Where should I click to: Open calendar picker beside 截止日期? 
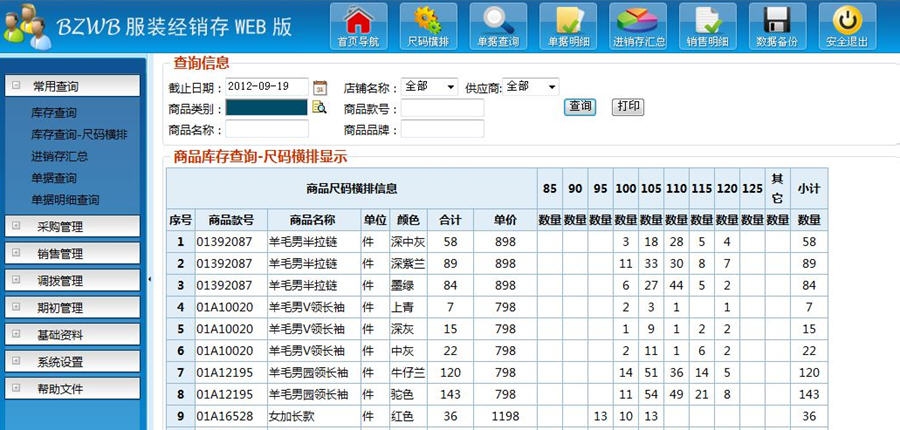(x=320, y=88)
